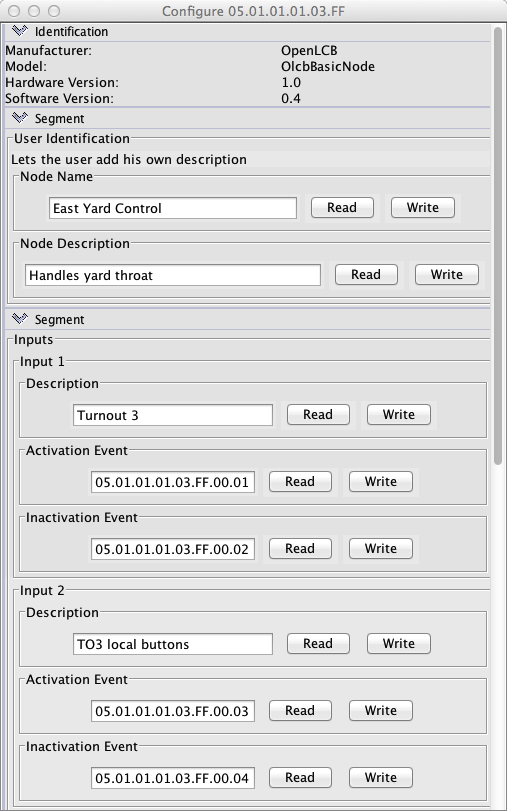Collapse the Inputs Segment chevron
The width and height of the screenshot is (507, 812).
coord(19,319)
